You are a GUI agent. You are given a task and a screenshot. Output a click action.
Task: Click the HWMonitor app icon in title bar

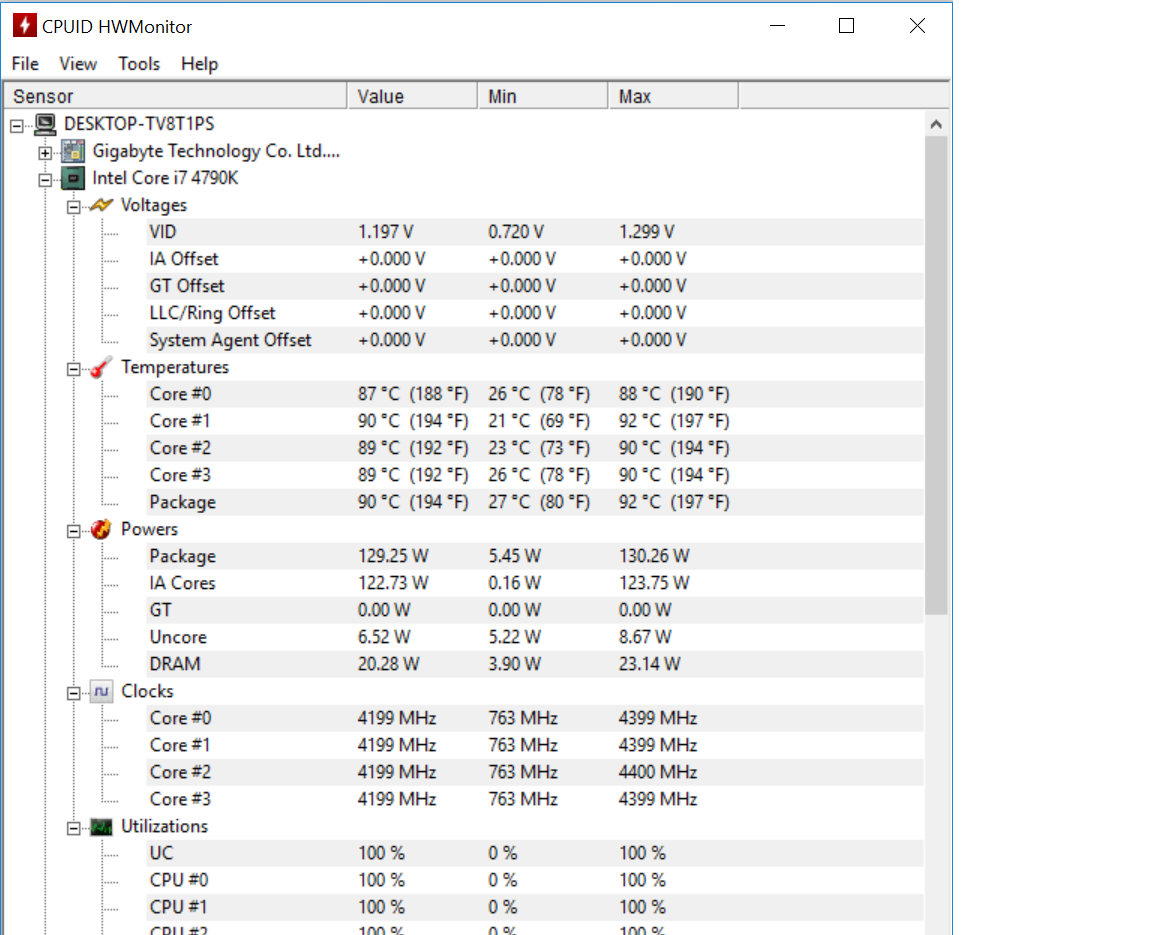(x=24, y=26)
